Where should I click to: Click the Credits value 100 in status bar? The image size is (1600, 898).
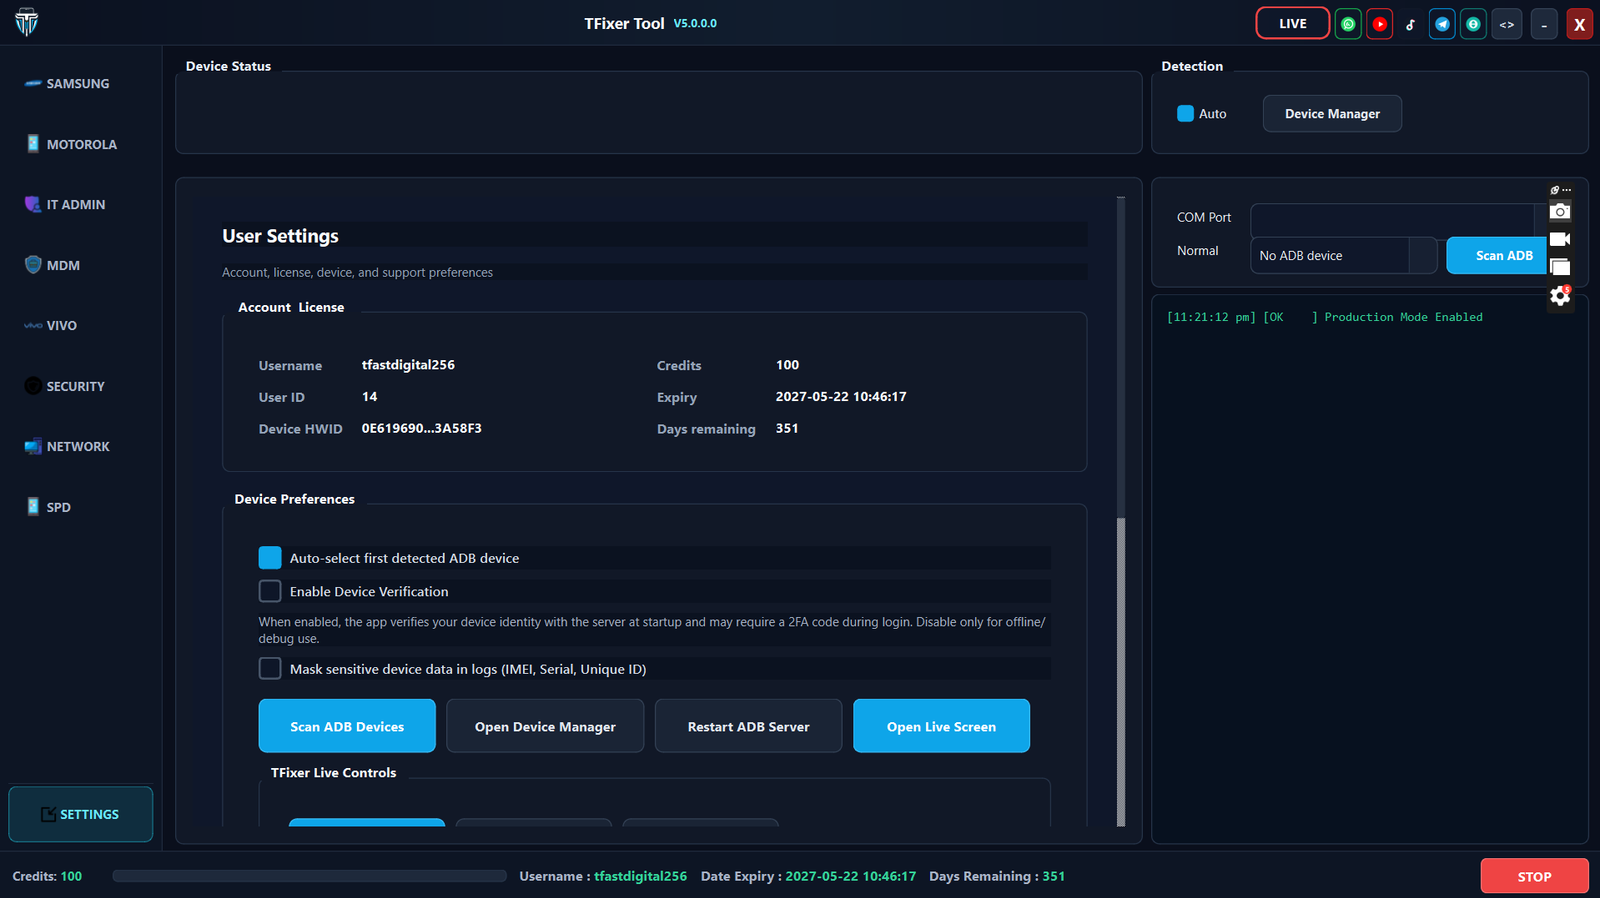[x=71, y=876]
